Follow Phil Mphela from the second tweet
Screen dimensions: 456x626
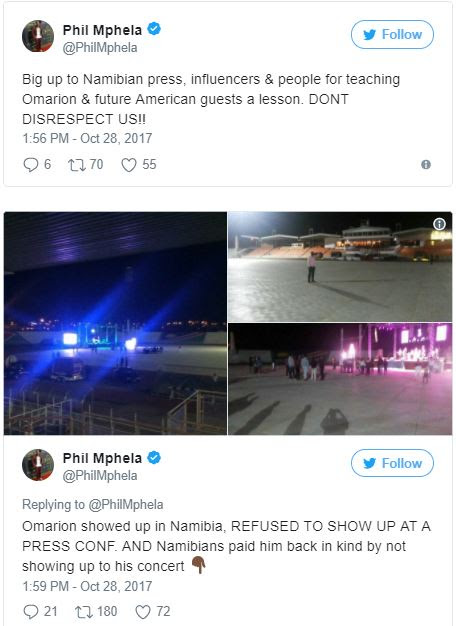coord(392,463)
